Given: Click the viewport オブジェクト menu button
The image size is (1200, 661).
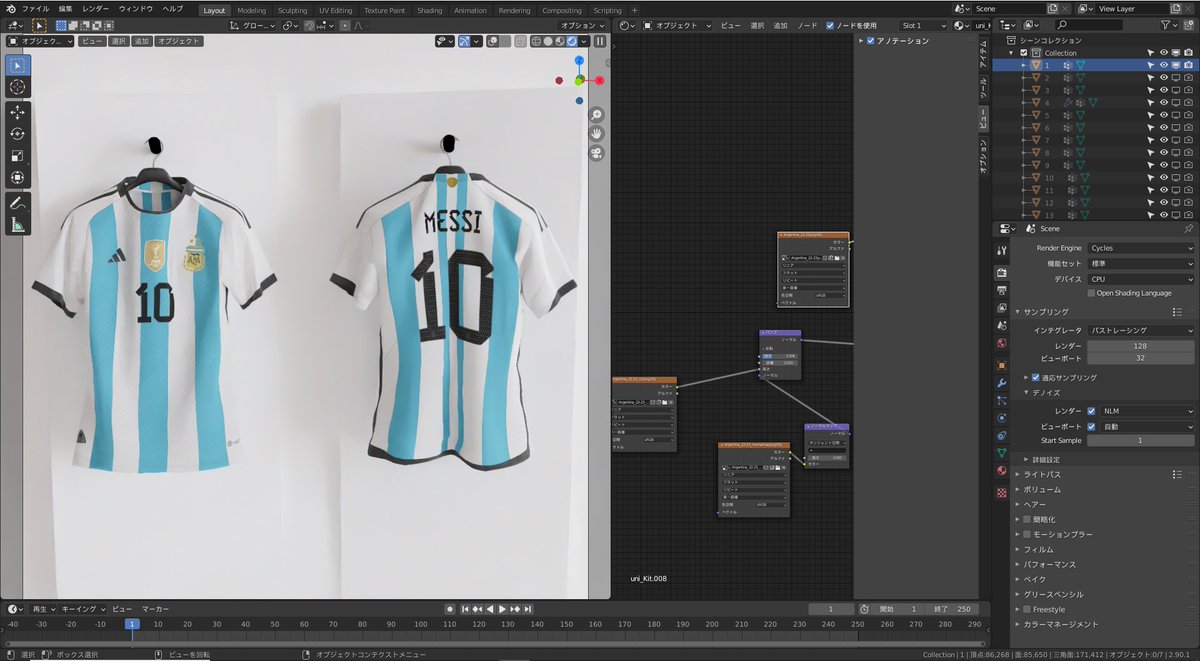Looking at the screenshot, I should tap(179, 42).
